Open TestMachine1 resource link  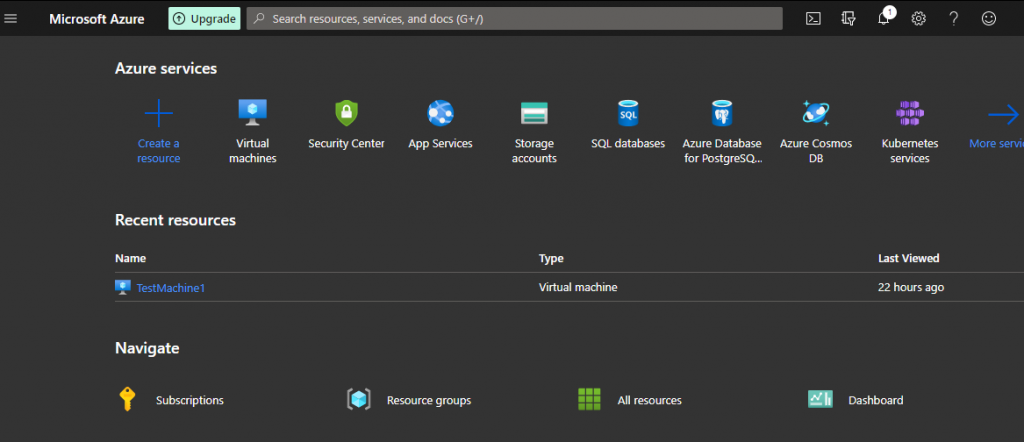tap(170, 288)
